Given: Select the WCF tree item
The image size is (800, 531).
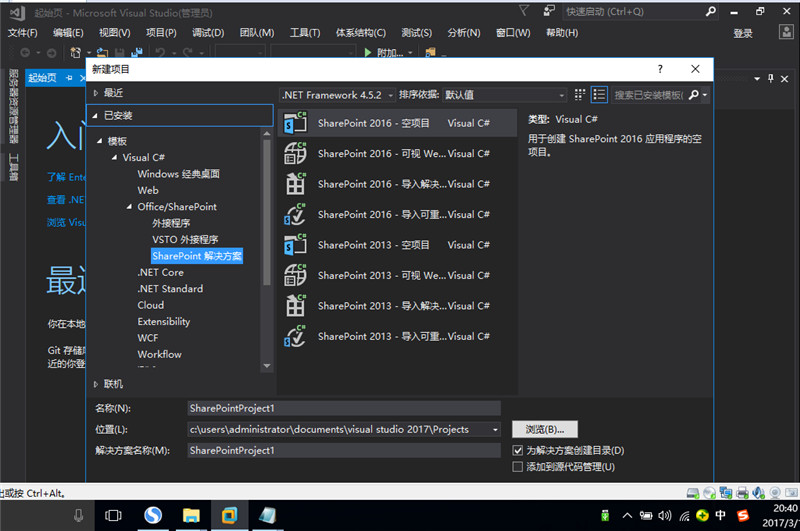Looking at the screenshot, I should [147, 338].
